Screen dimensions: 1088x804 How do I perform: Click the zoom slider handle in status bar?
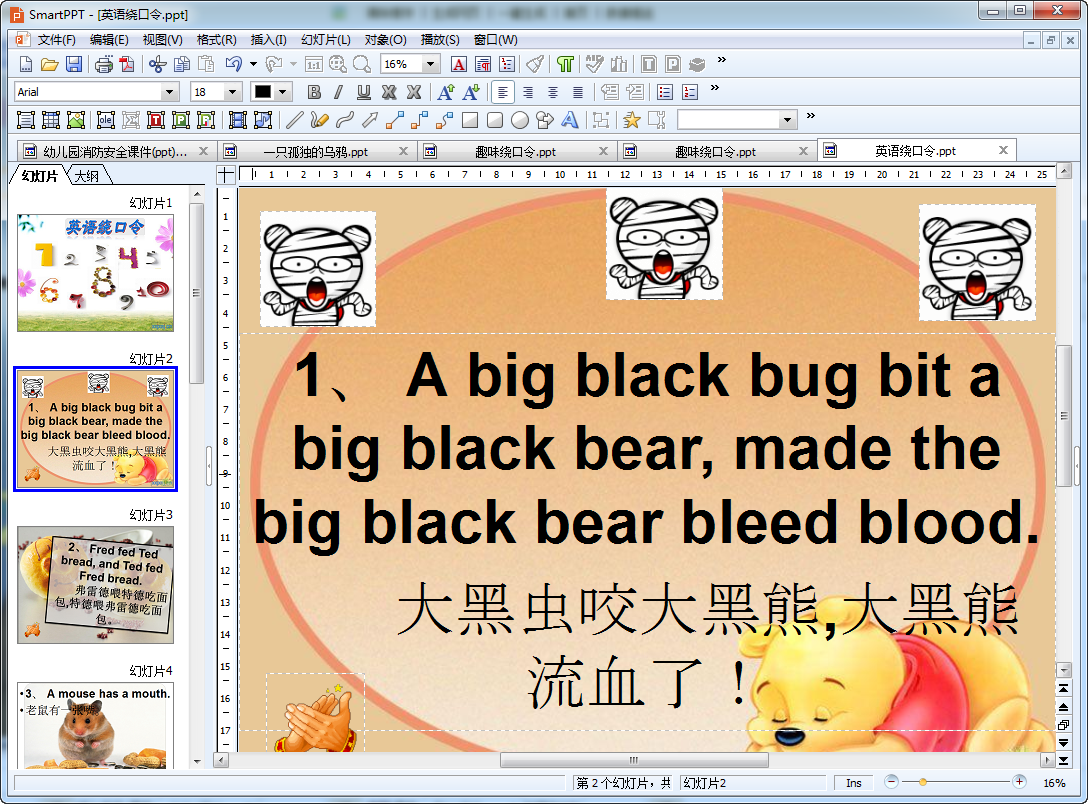[923, 782]
